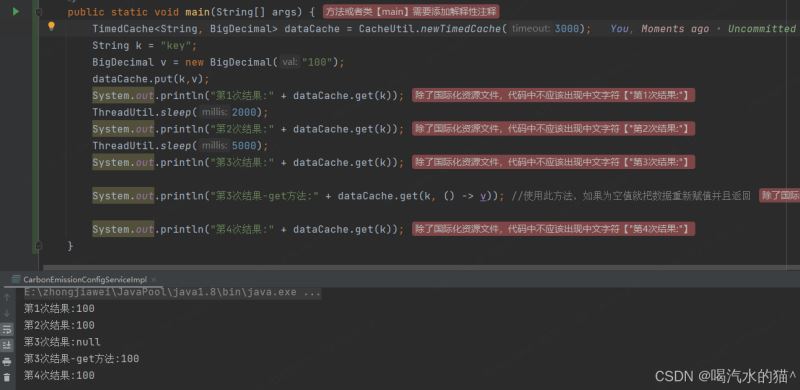The image size is (800, 390).
Task: Open the yellow lightbulb quick-fix suggestions
Action: click(51, 26)
